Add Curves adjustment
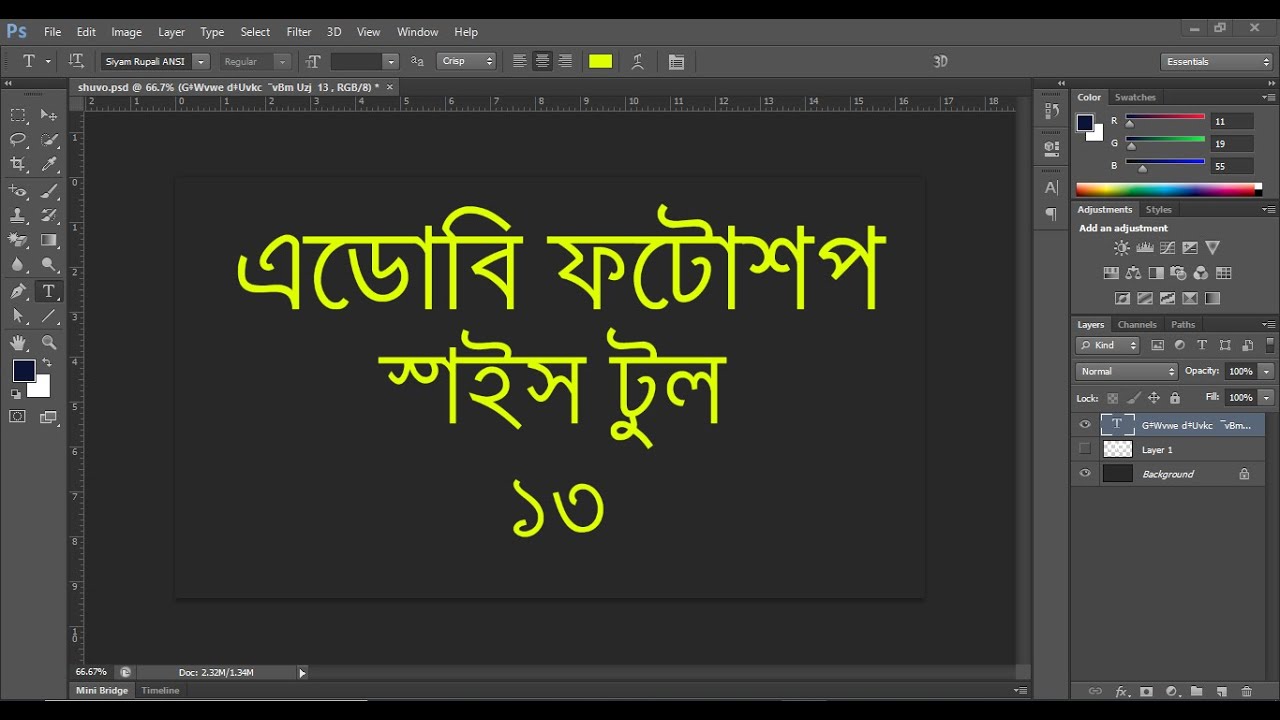The width and height of the screenshot is (1280, 720). coord(1167,248)
